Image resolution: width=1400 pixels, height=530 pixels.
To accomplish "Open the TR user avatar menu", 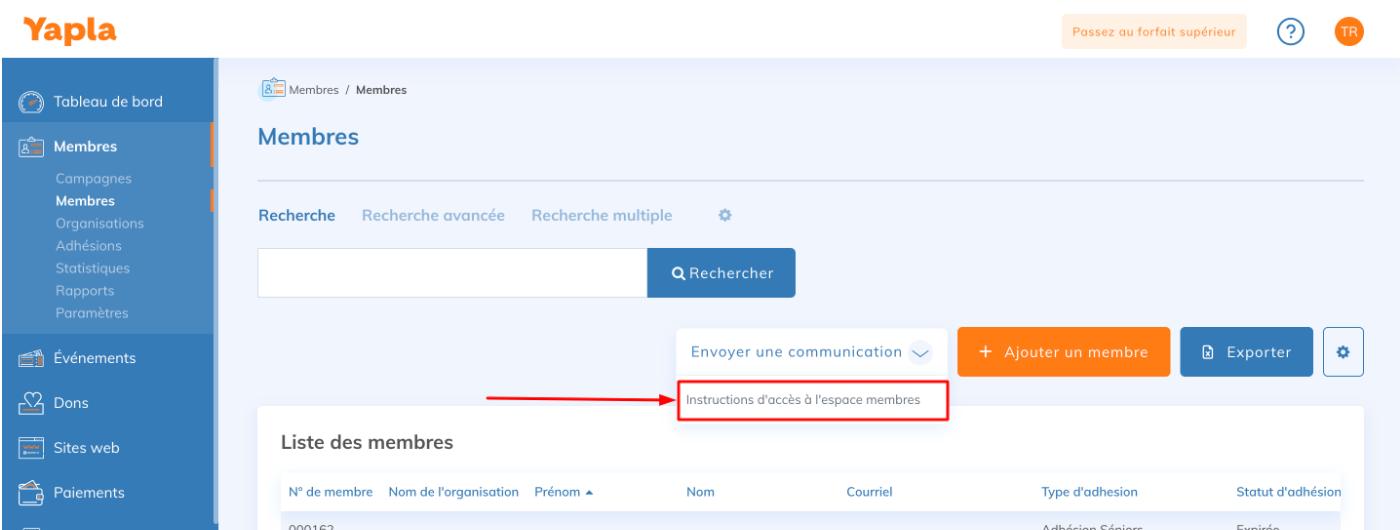I will [x=1349, y=32].
